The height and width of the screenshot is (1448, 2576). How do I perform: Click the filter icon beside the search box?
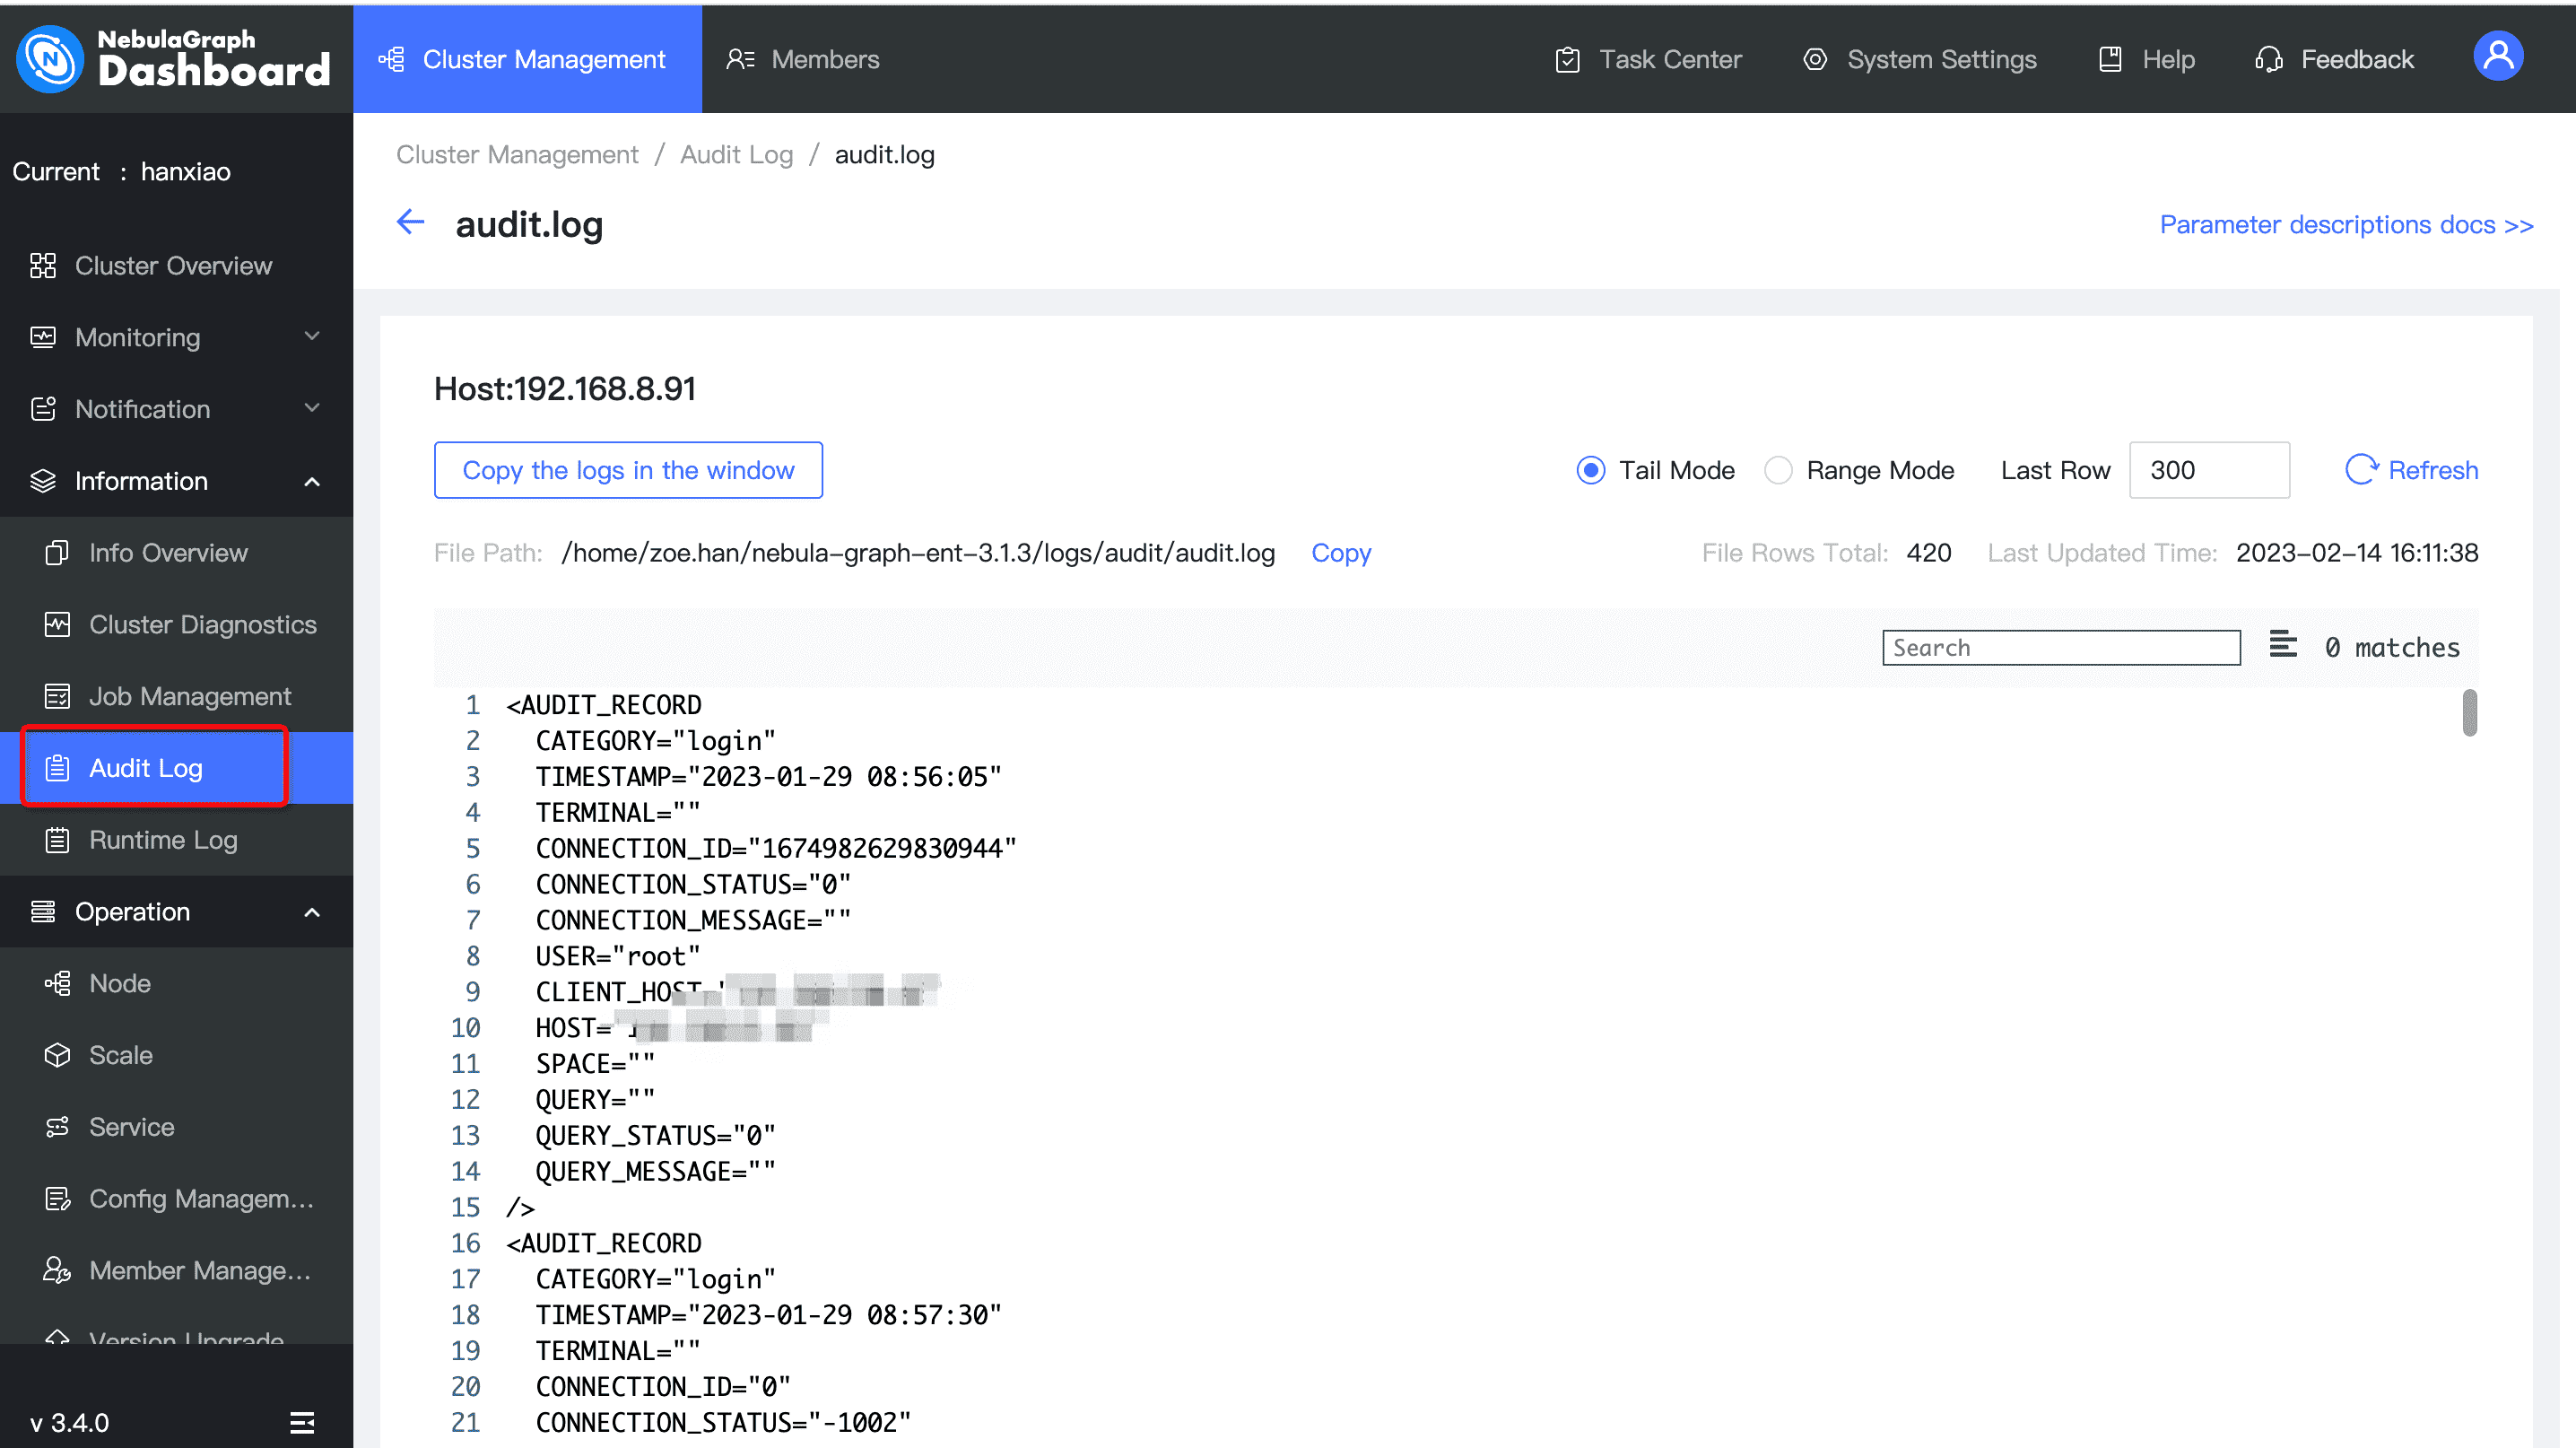(2284, 645)
